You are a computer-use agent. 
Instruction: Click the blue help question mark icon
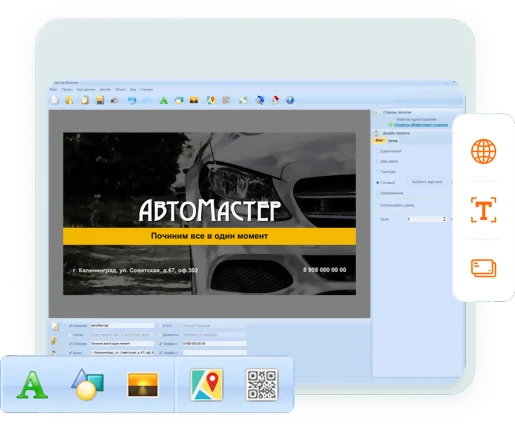(290, 100)
